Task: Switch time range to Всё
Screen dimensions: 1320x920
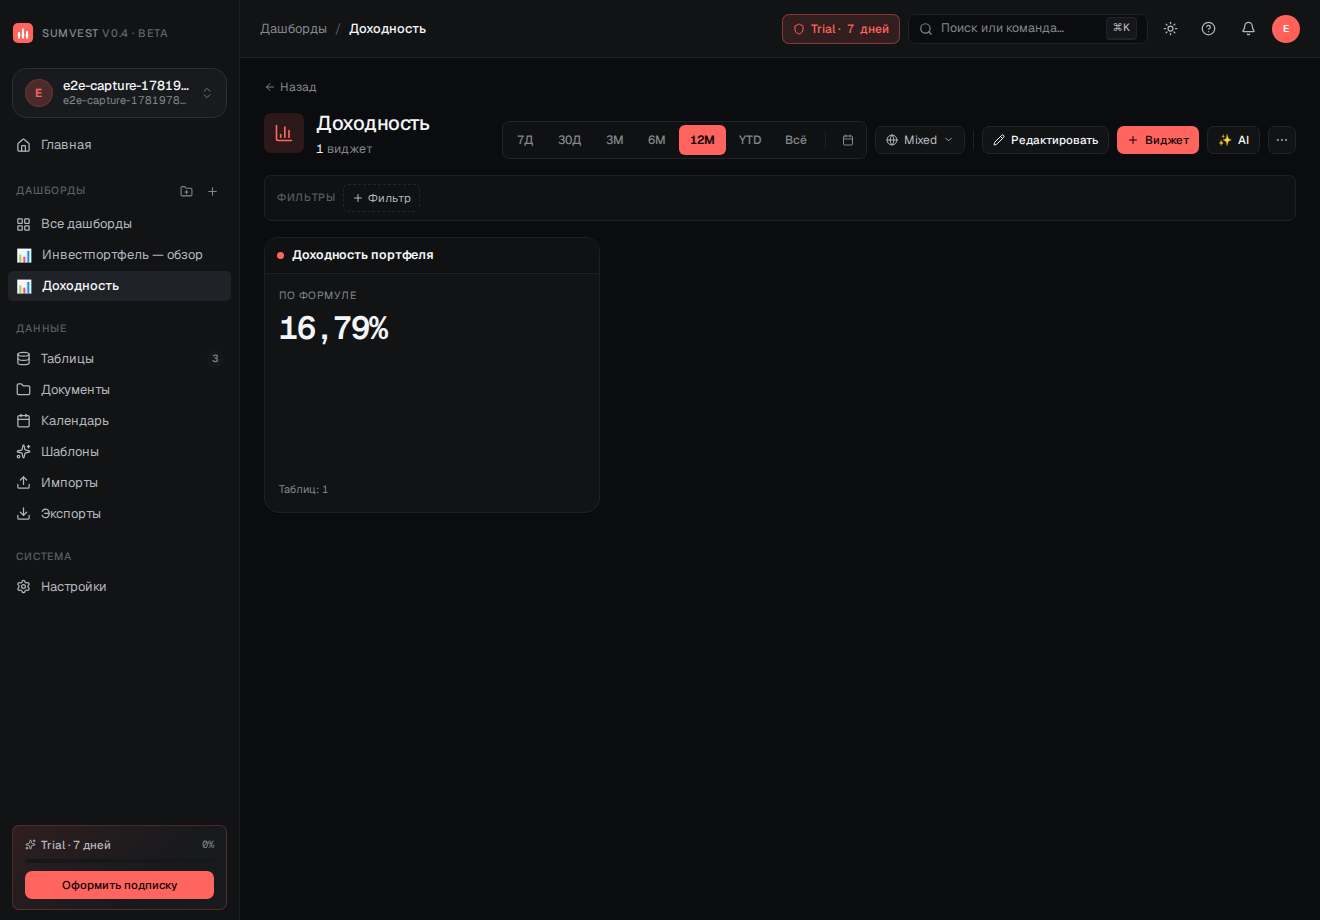Action: click(x=796, y=140)
